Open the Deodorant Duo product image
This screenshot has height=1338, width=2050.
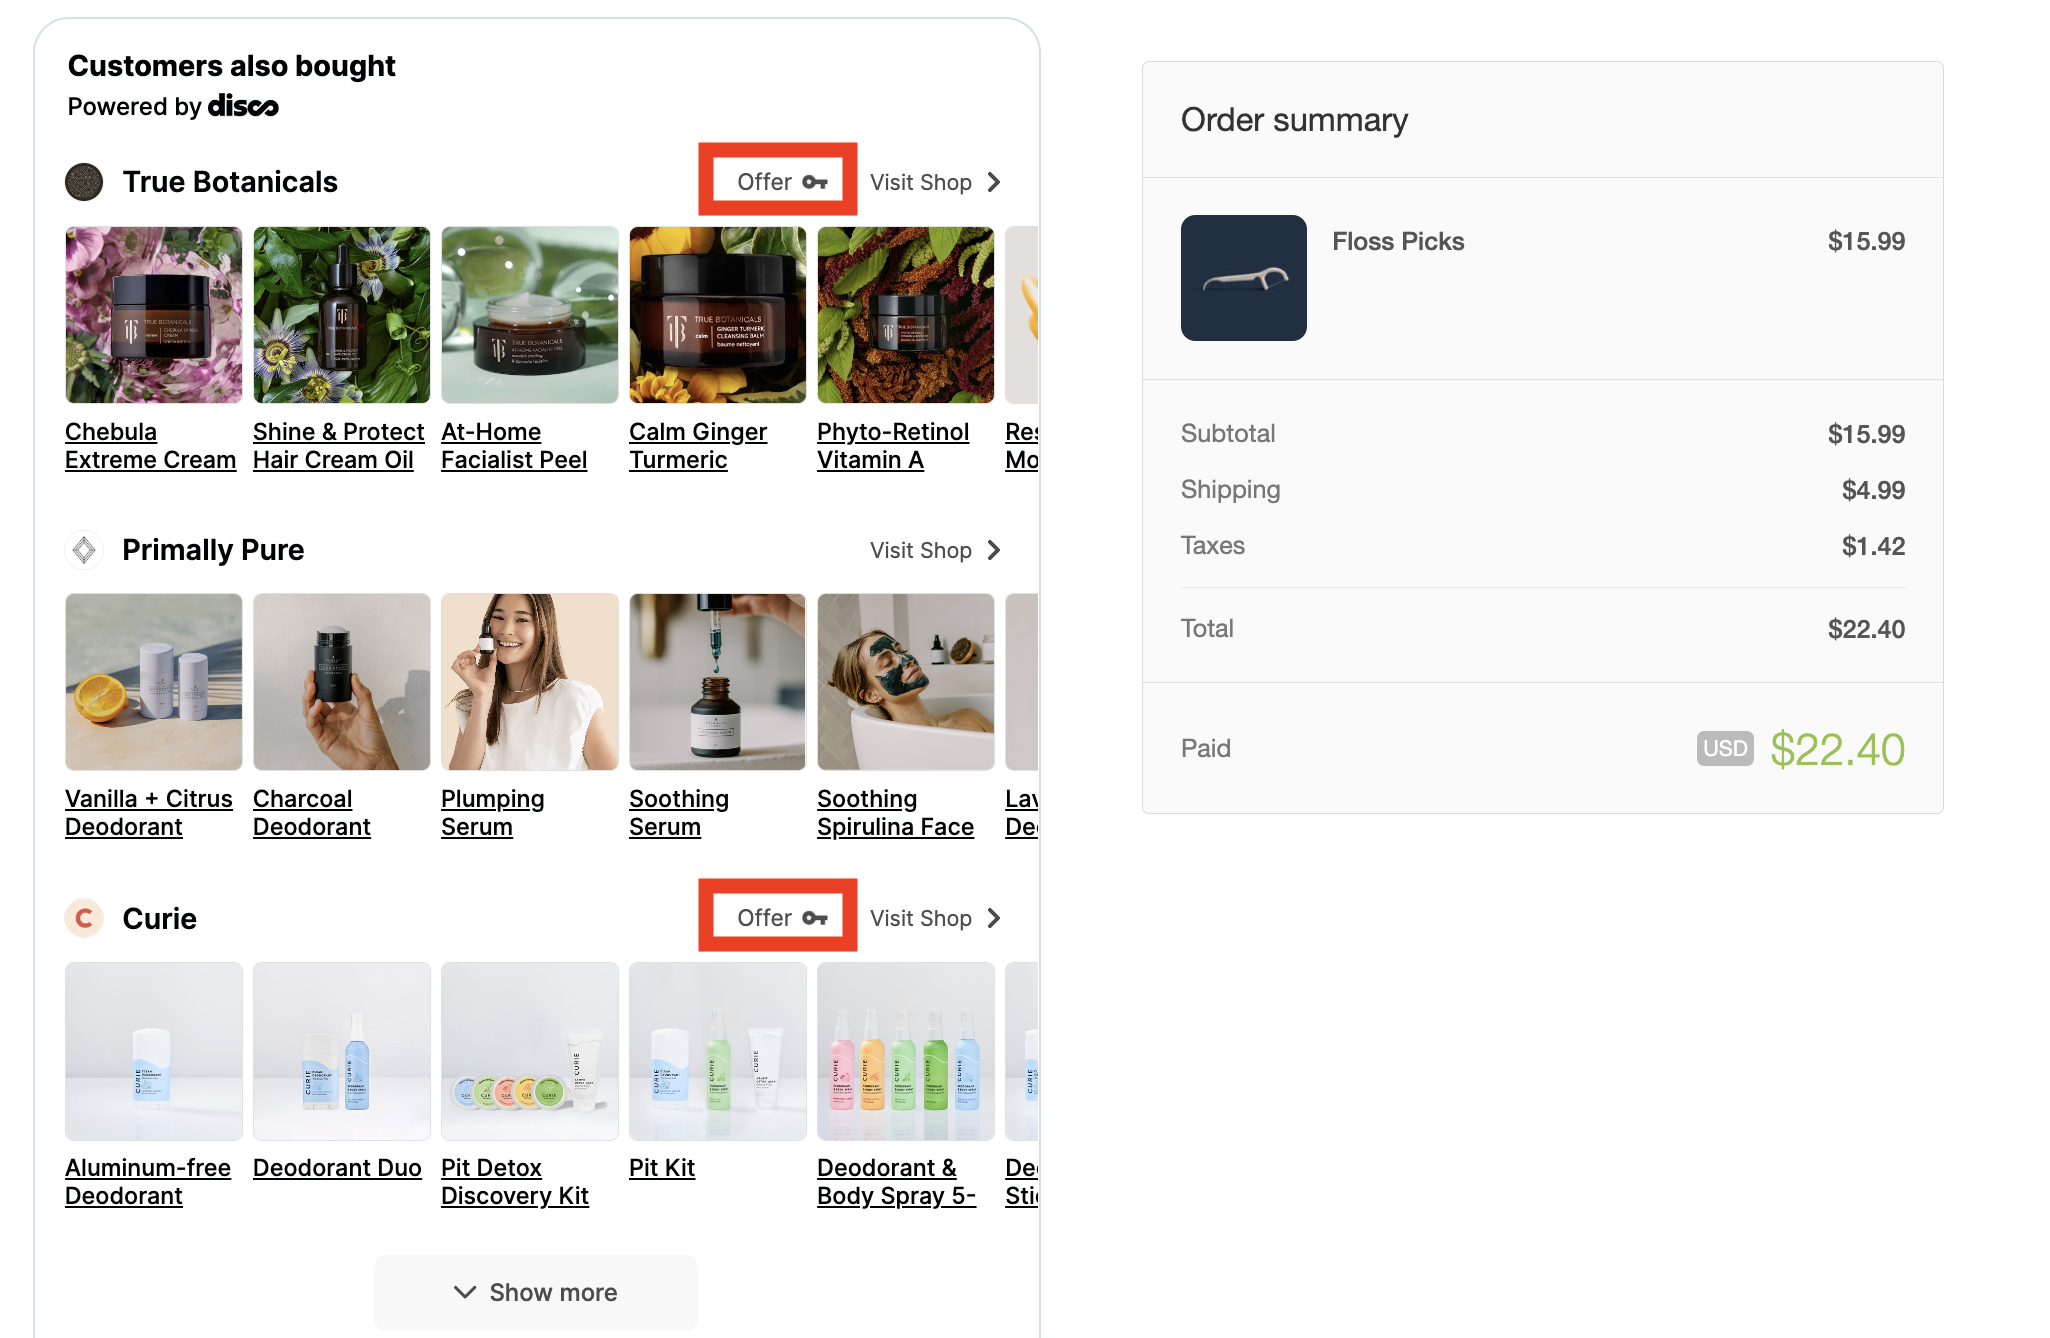coord(342,1051)
